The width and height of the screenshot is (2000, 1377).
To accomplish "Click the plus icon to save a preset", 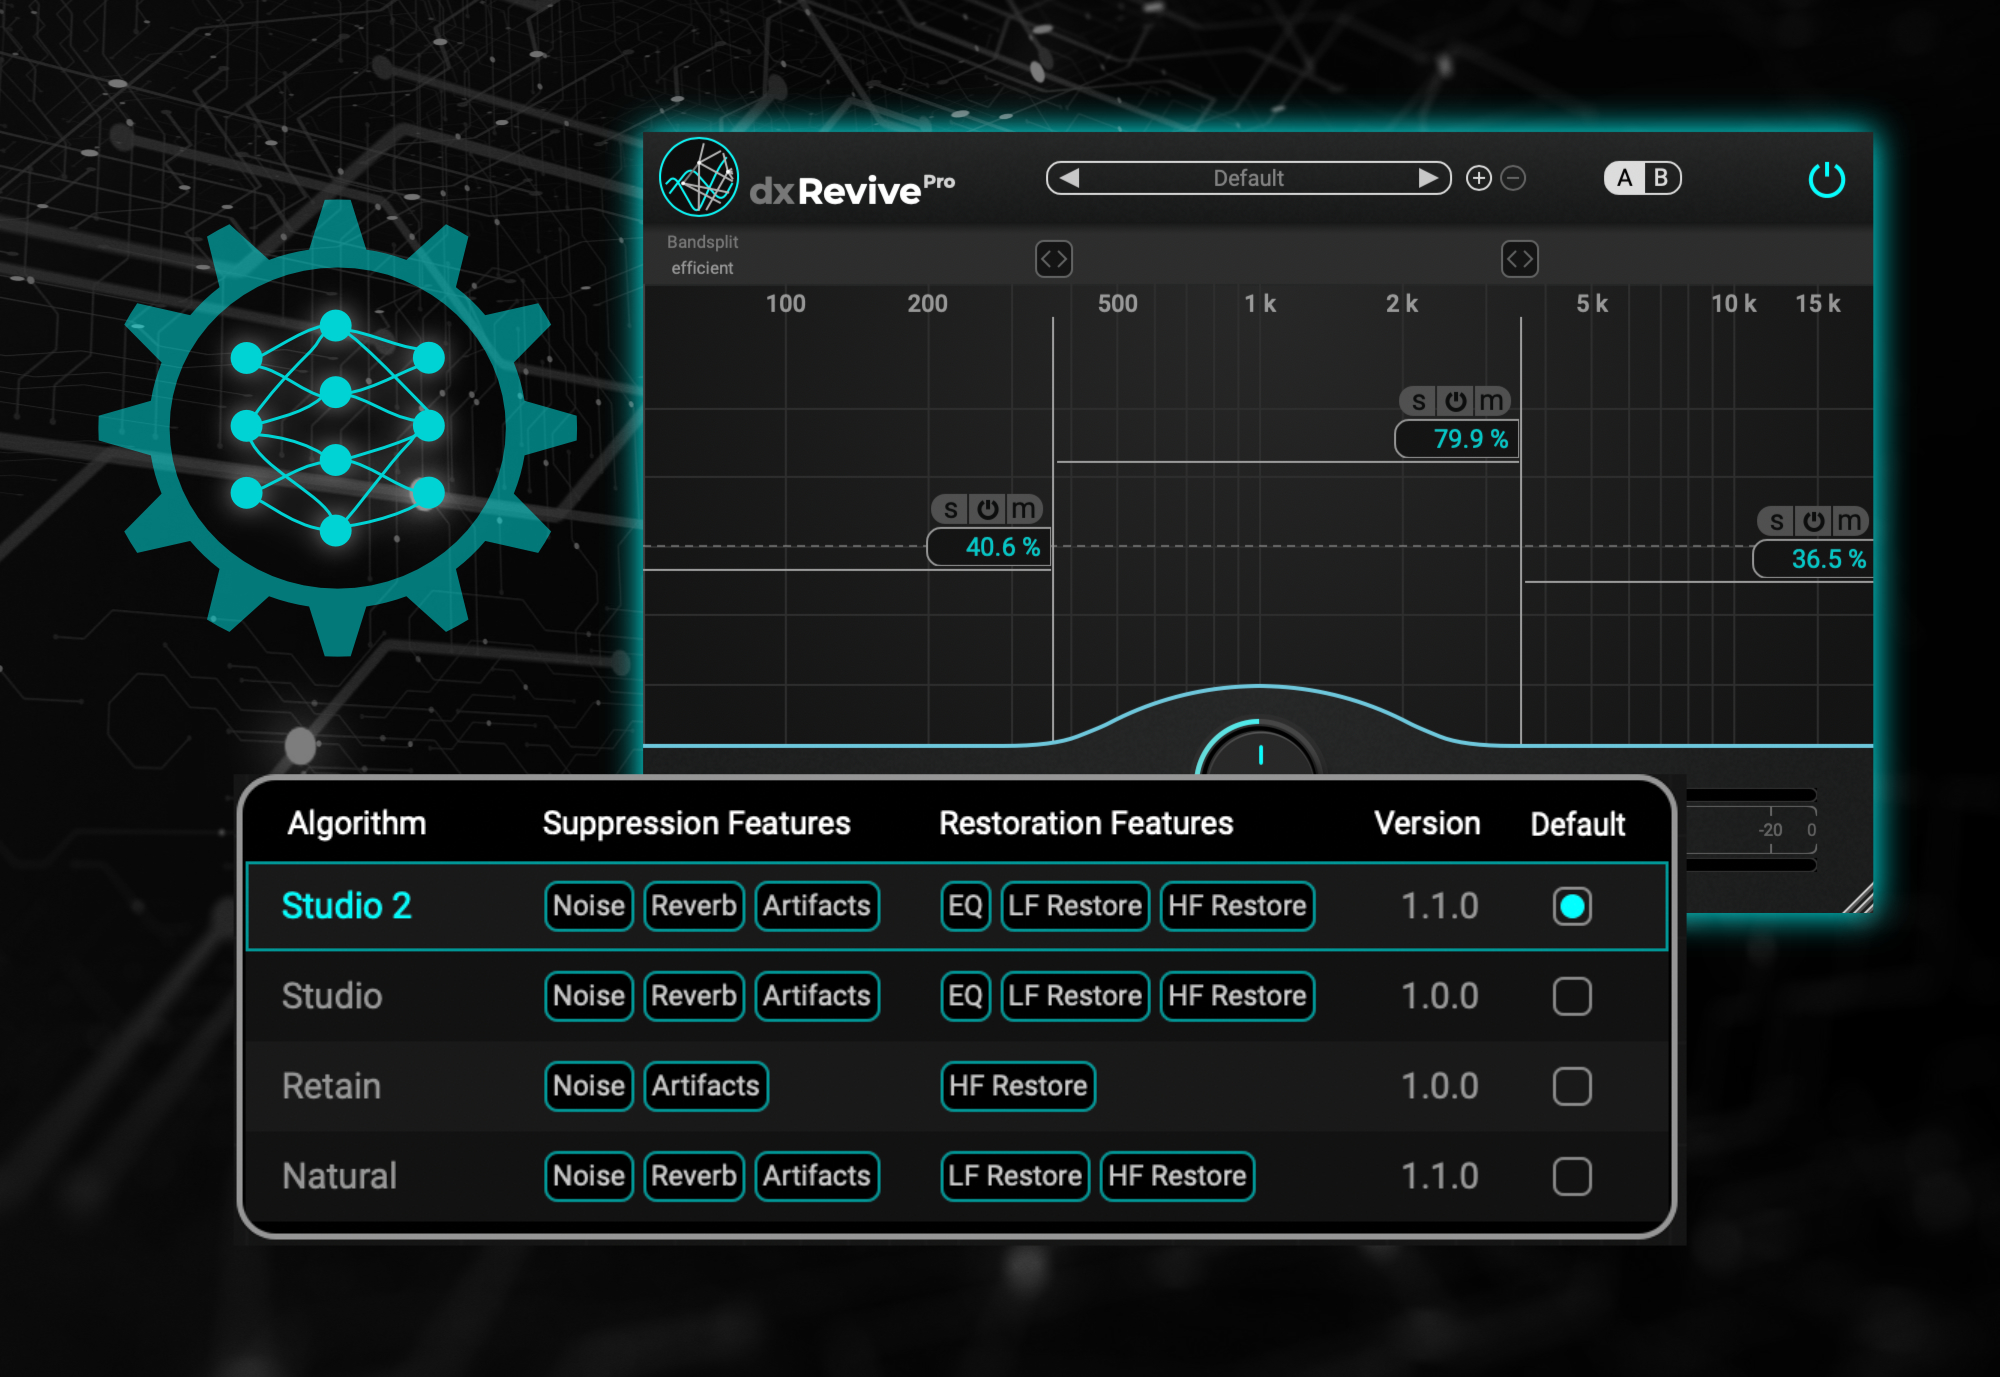I will pos(1478,177).
